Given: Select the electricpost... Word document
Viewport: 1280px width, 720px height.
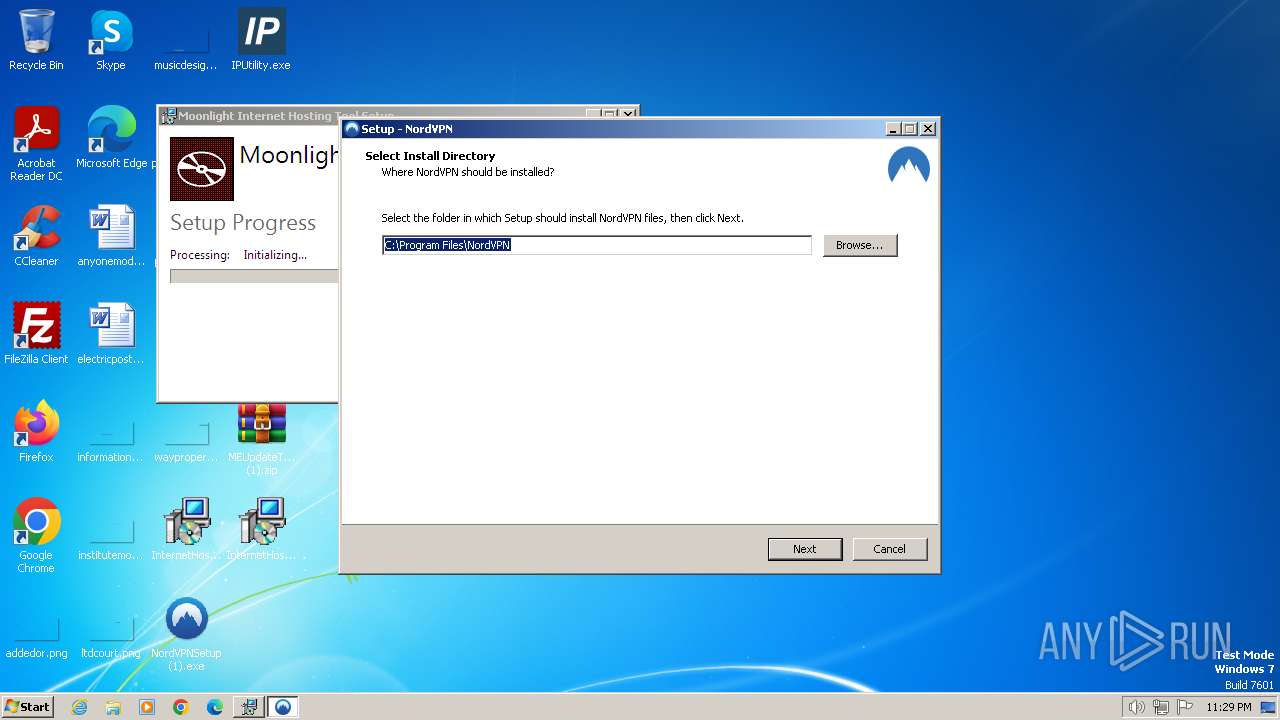Looking at the screenshot, I should (111, 333).
